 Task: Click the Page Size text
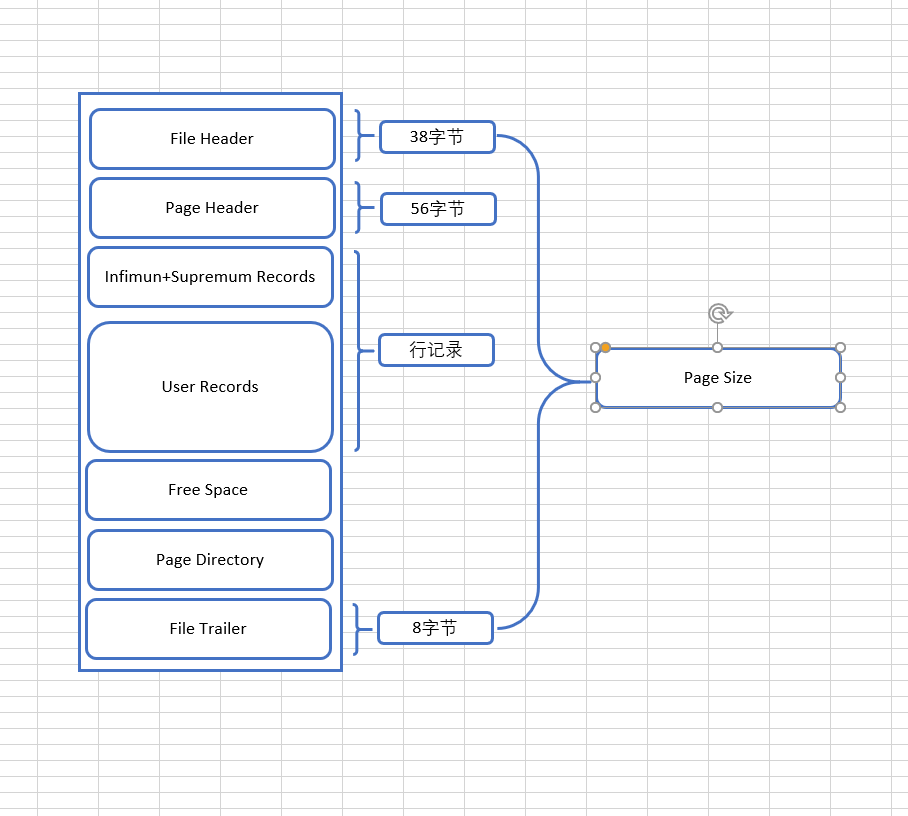pos(717,378)
